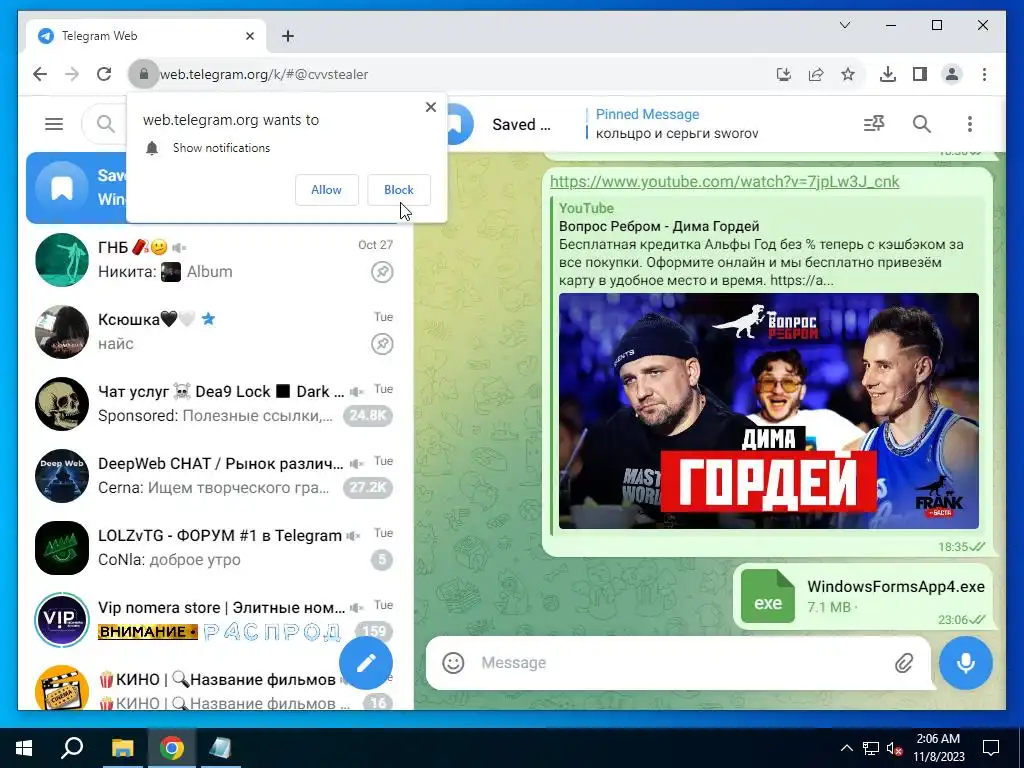
Task: Download the WindowsFormsApp4.exe file icon
Action: [767, 596]
